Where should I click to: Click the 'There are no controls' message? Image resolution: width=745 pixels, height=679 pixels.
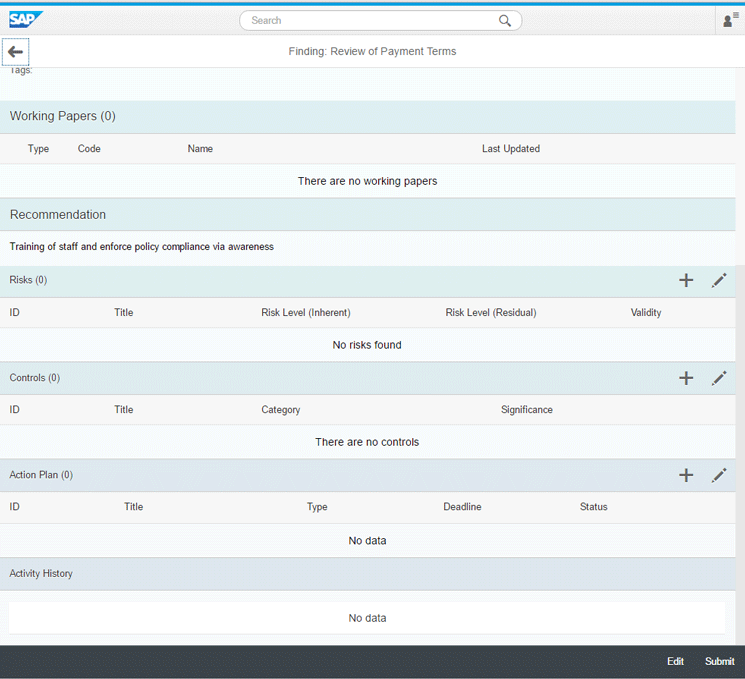pos(367,442)
